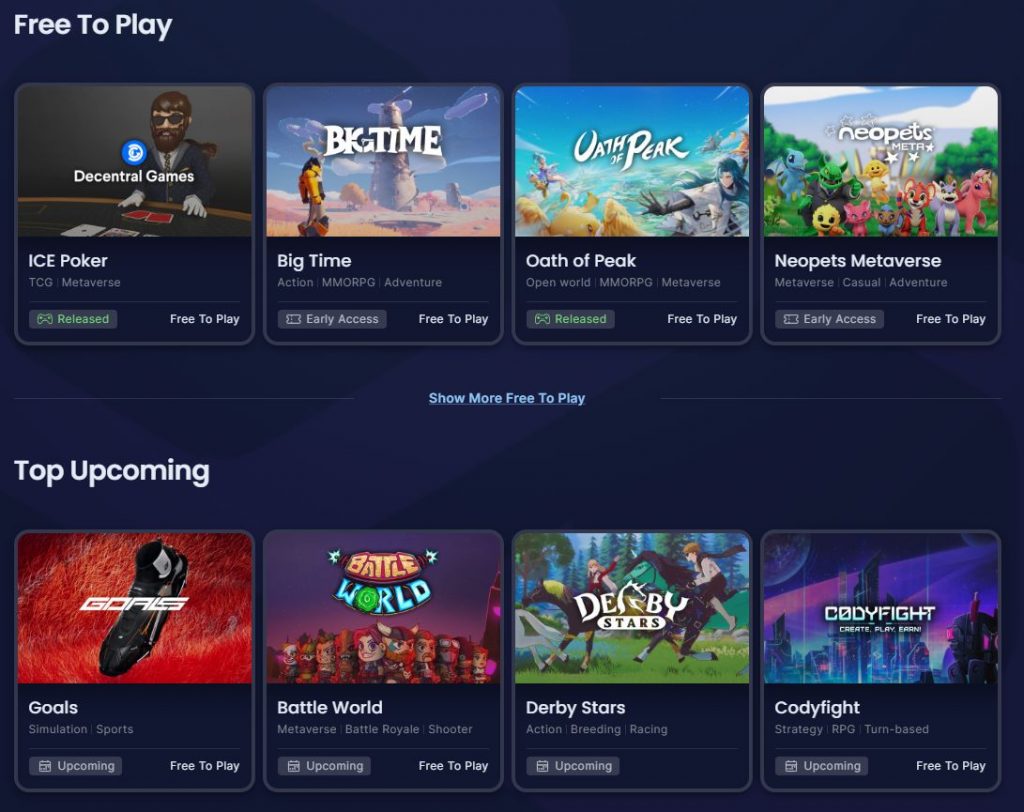Screen dimensions: 1024x812
Task: Click the ticket icon on Neopets Metaverse's Early Access badge
Action: point(791,319)
